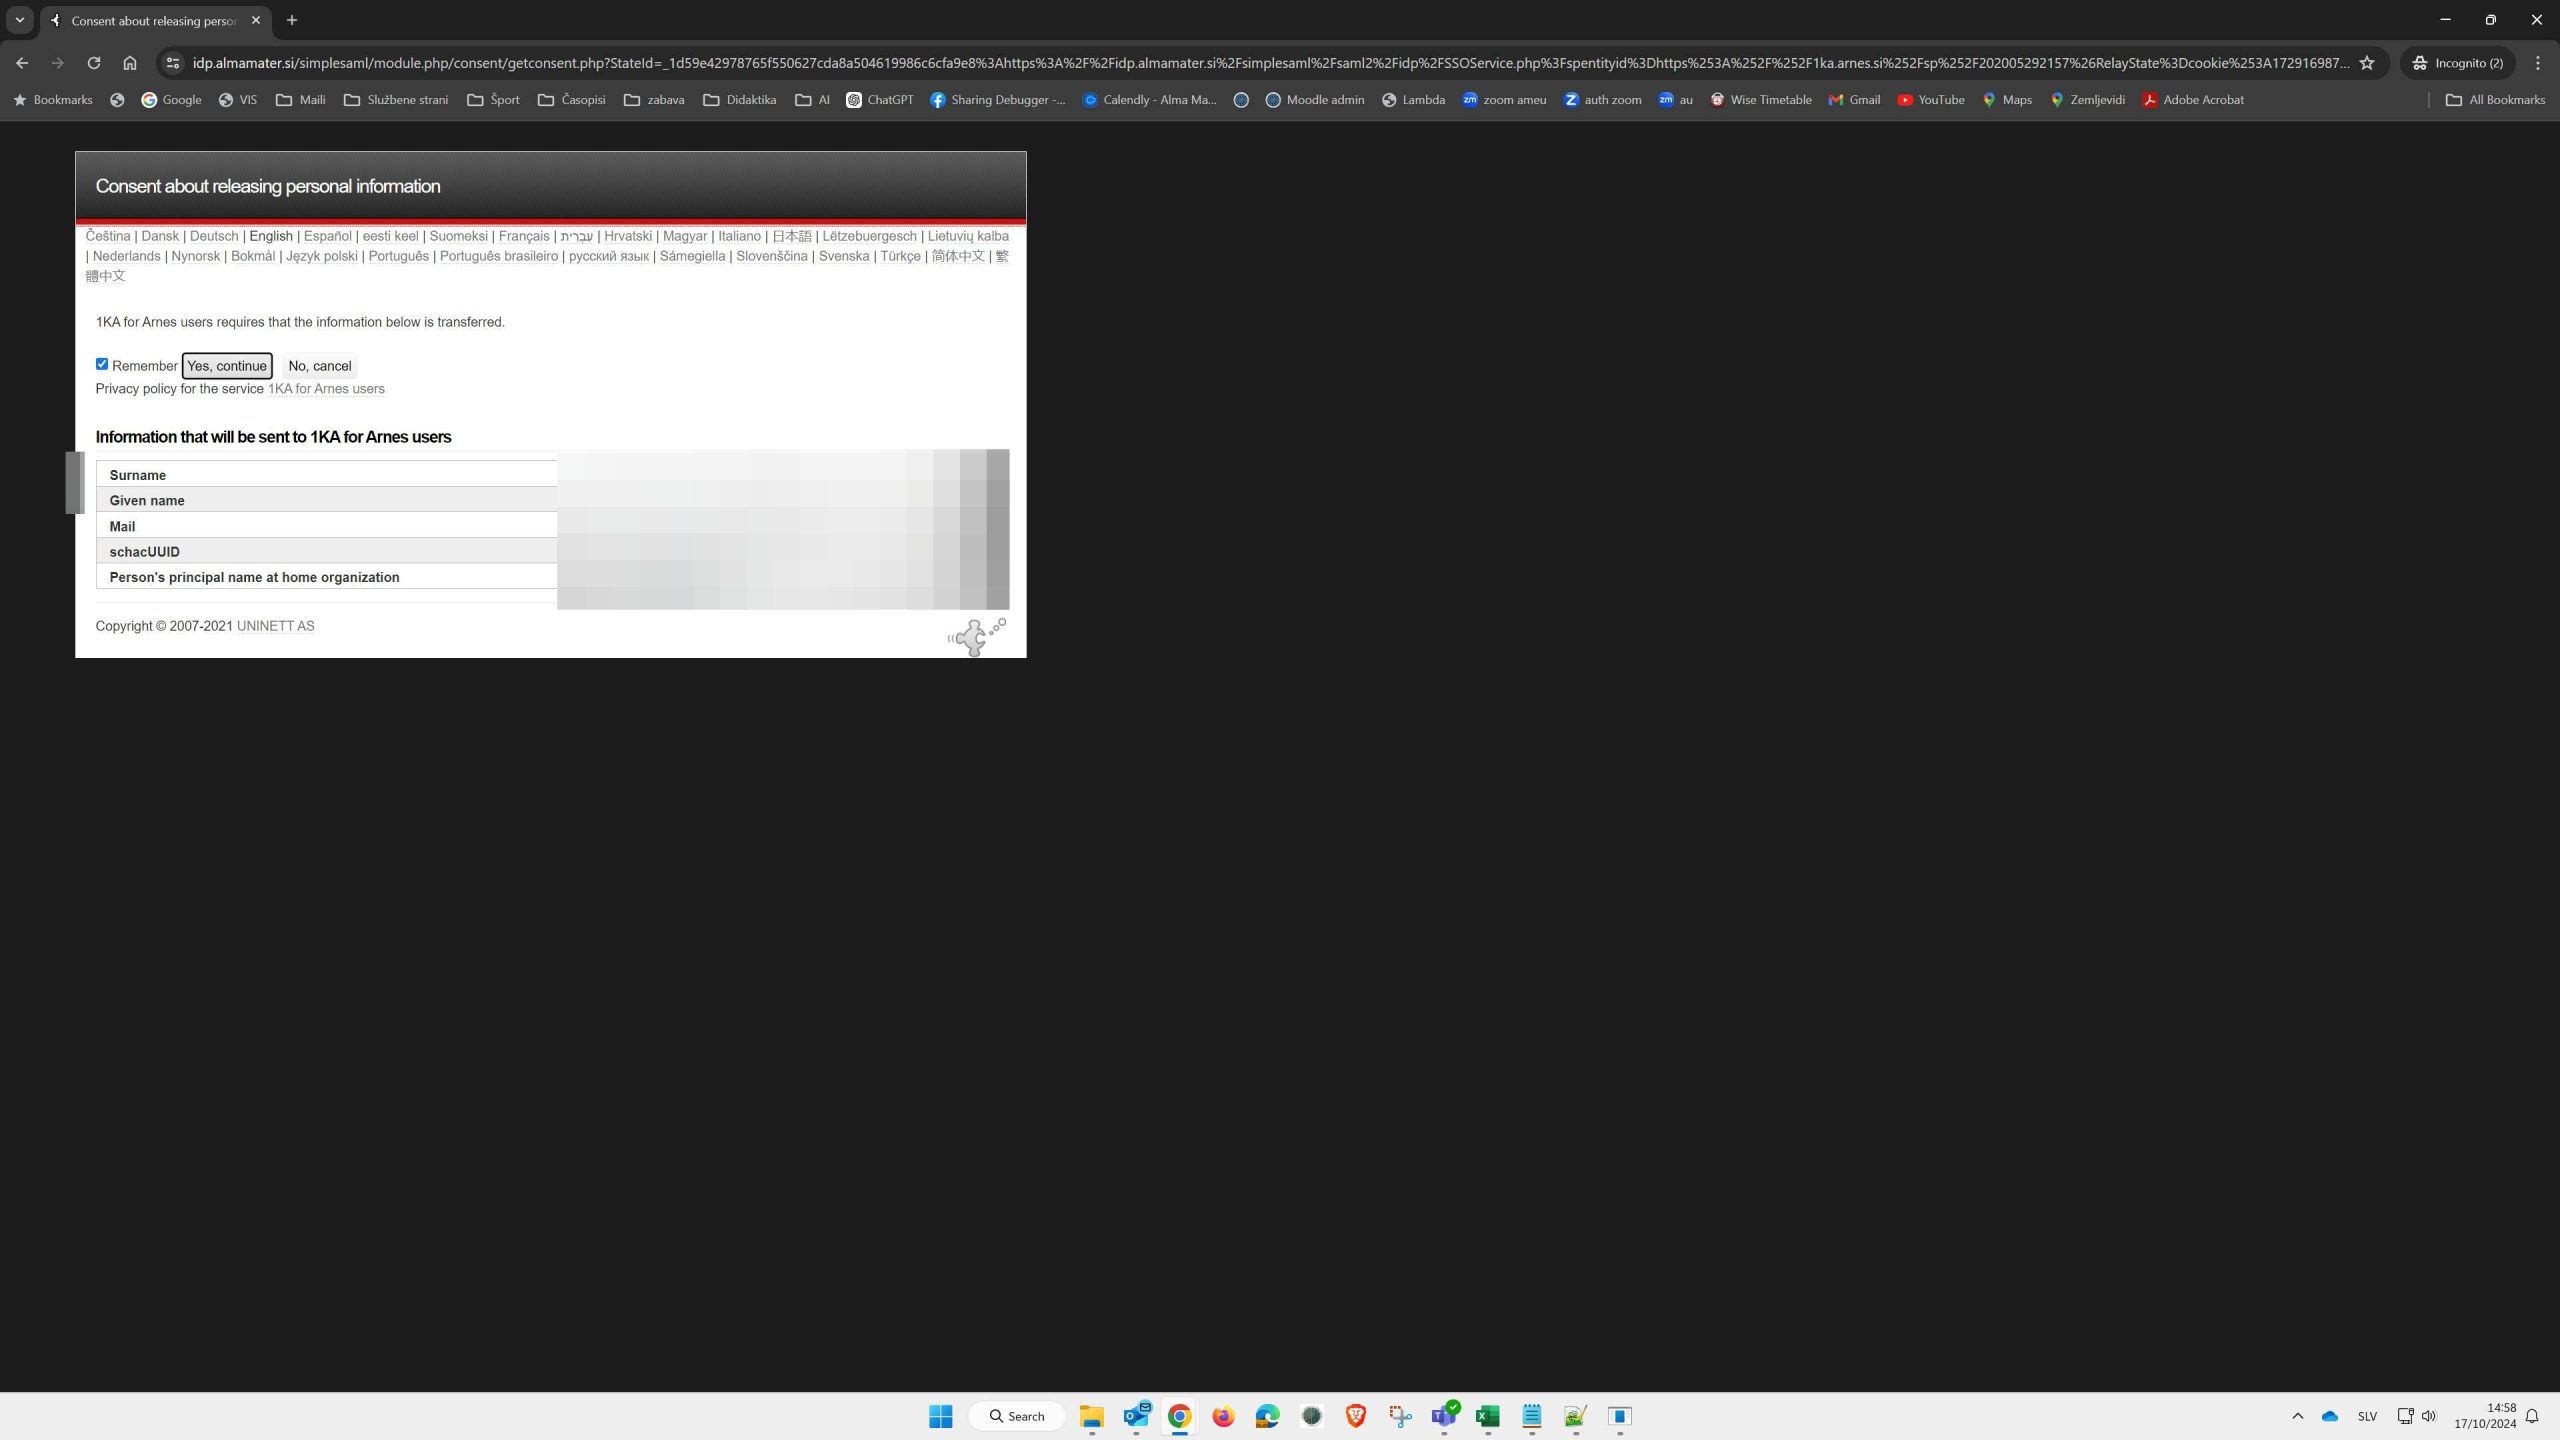Switch the SLV keyboard language indicator
The image size is (2560, 1440).
2367,1416
